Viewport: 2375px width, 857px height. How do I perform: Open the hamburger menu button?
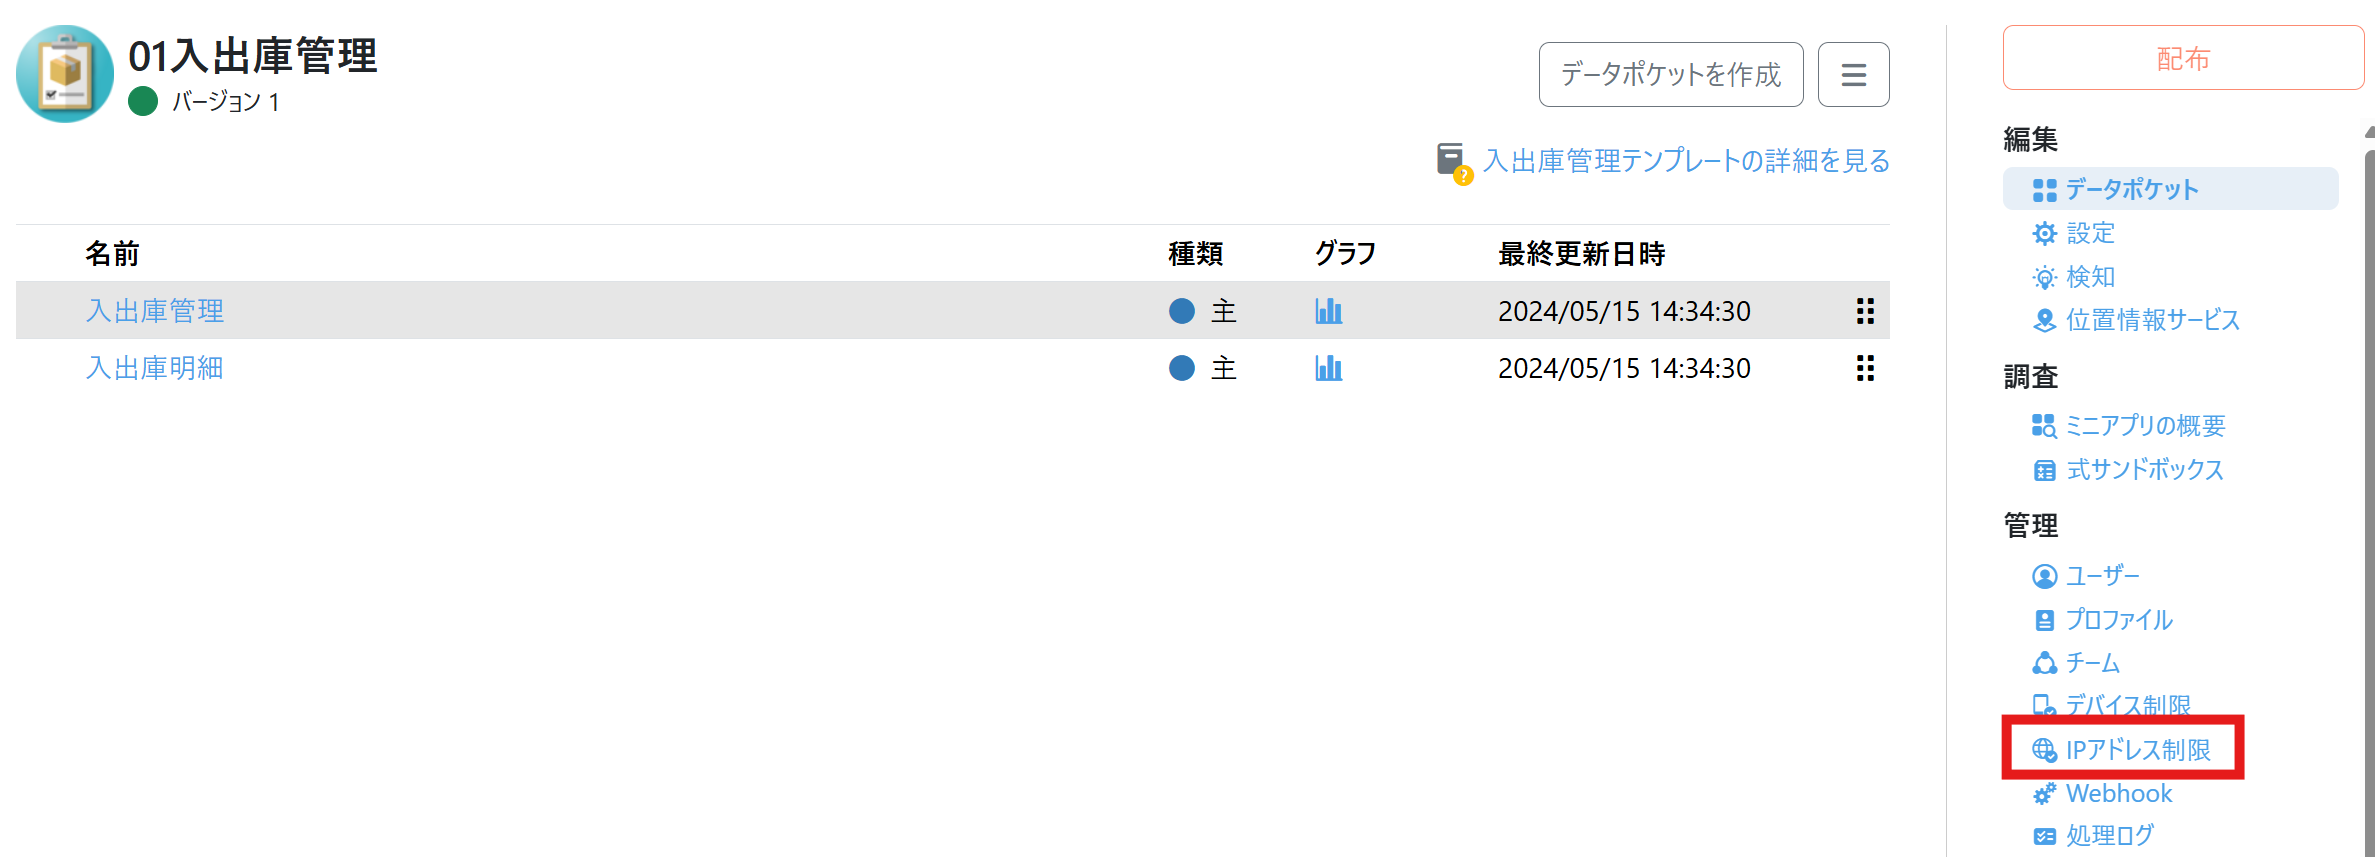pos(1853,75)
